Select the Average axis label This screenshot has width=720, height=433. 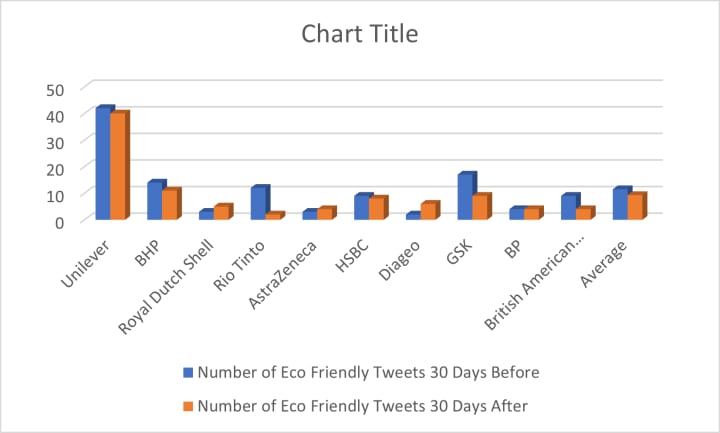604,264
